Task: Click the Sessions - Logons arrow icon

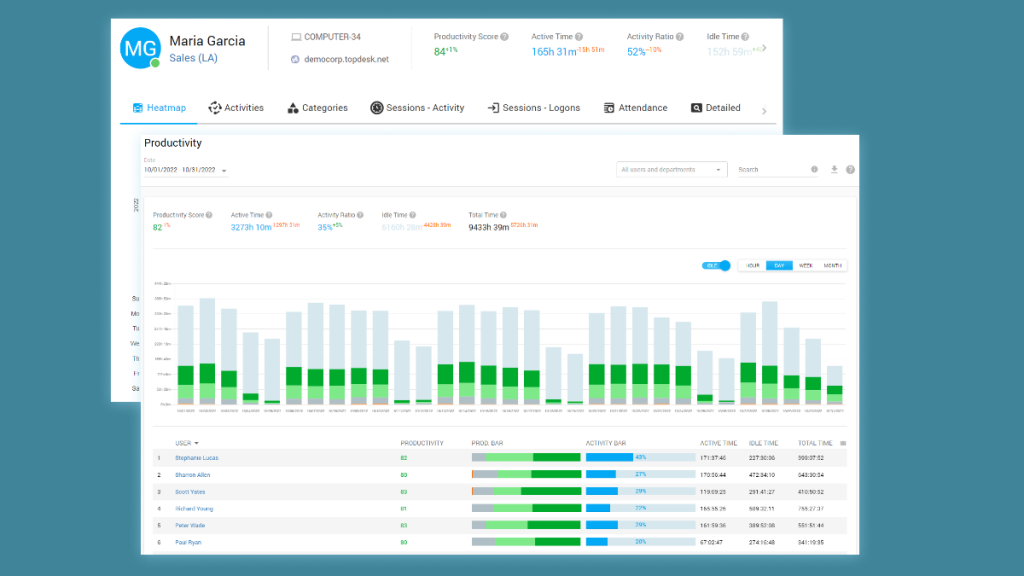Action: tap(493, 107)
